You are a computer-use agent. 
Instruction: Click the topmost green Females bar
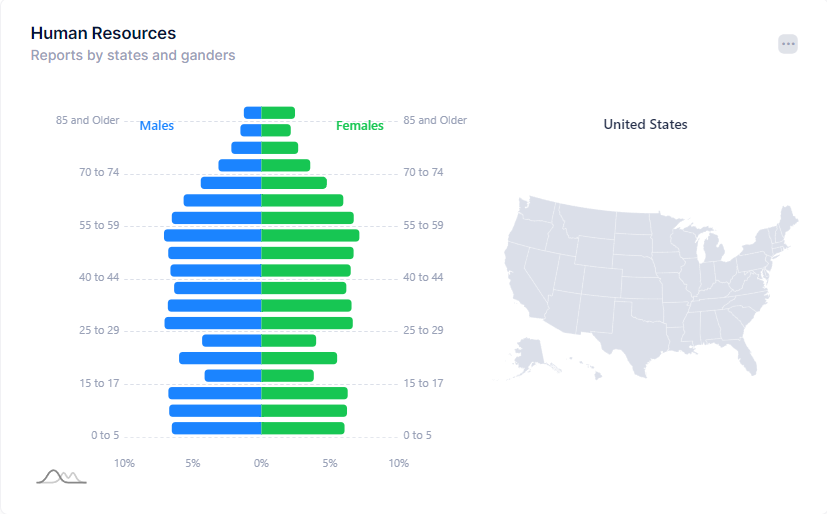(x=278, y=113)
